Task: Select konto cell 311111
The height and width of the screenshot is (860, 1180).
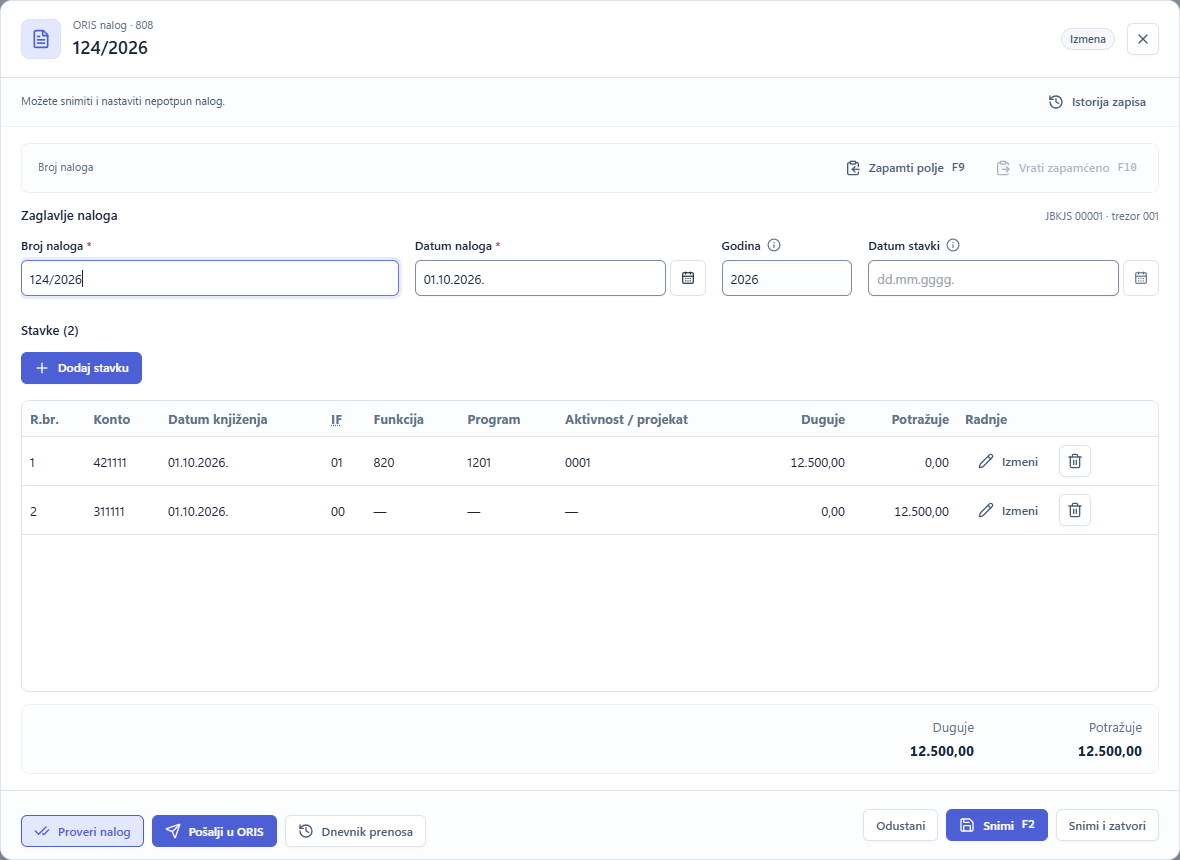Action: point(109,512)
